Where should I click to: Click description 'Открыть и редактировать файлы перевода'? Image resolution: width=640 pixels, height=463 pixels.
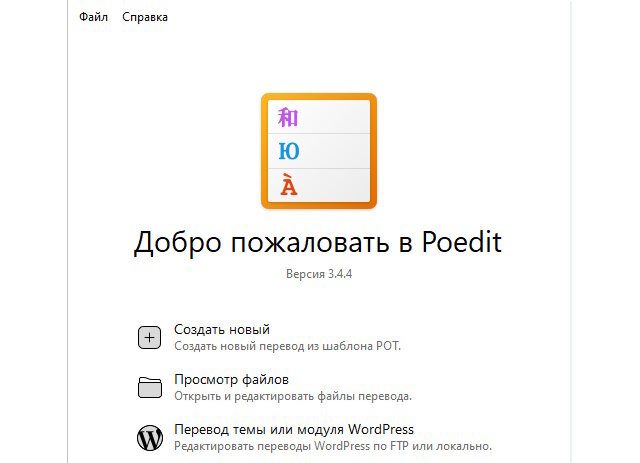coord(293,397)
